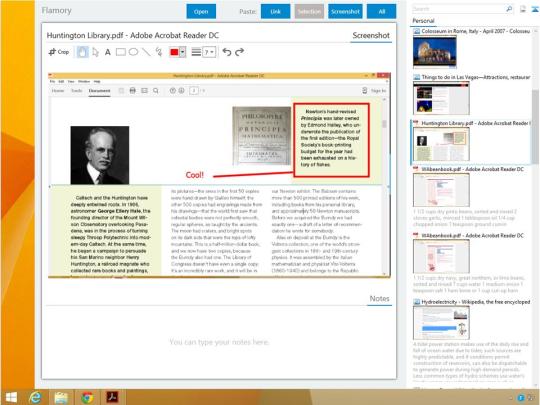This screenshot has width=540, height=405.
Task: Open the color picker dropdown arrow
Action: click(x=183, y=52)
